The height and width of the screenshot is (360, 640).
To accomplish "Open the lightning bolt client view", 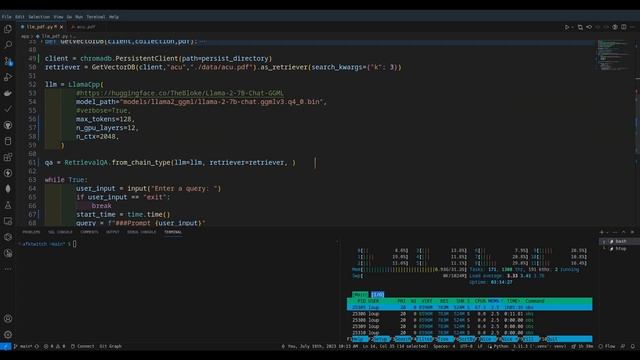I will tap(8, 173).
